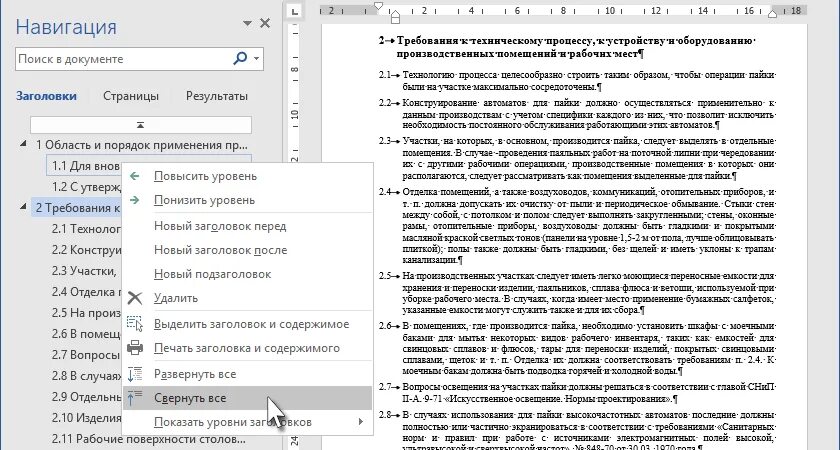Choose Развернуть все

[248, 374]
